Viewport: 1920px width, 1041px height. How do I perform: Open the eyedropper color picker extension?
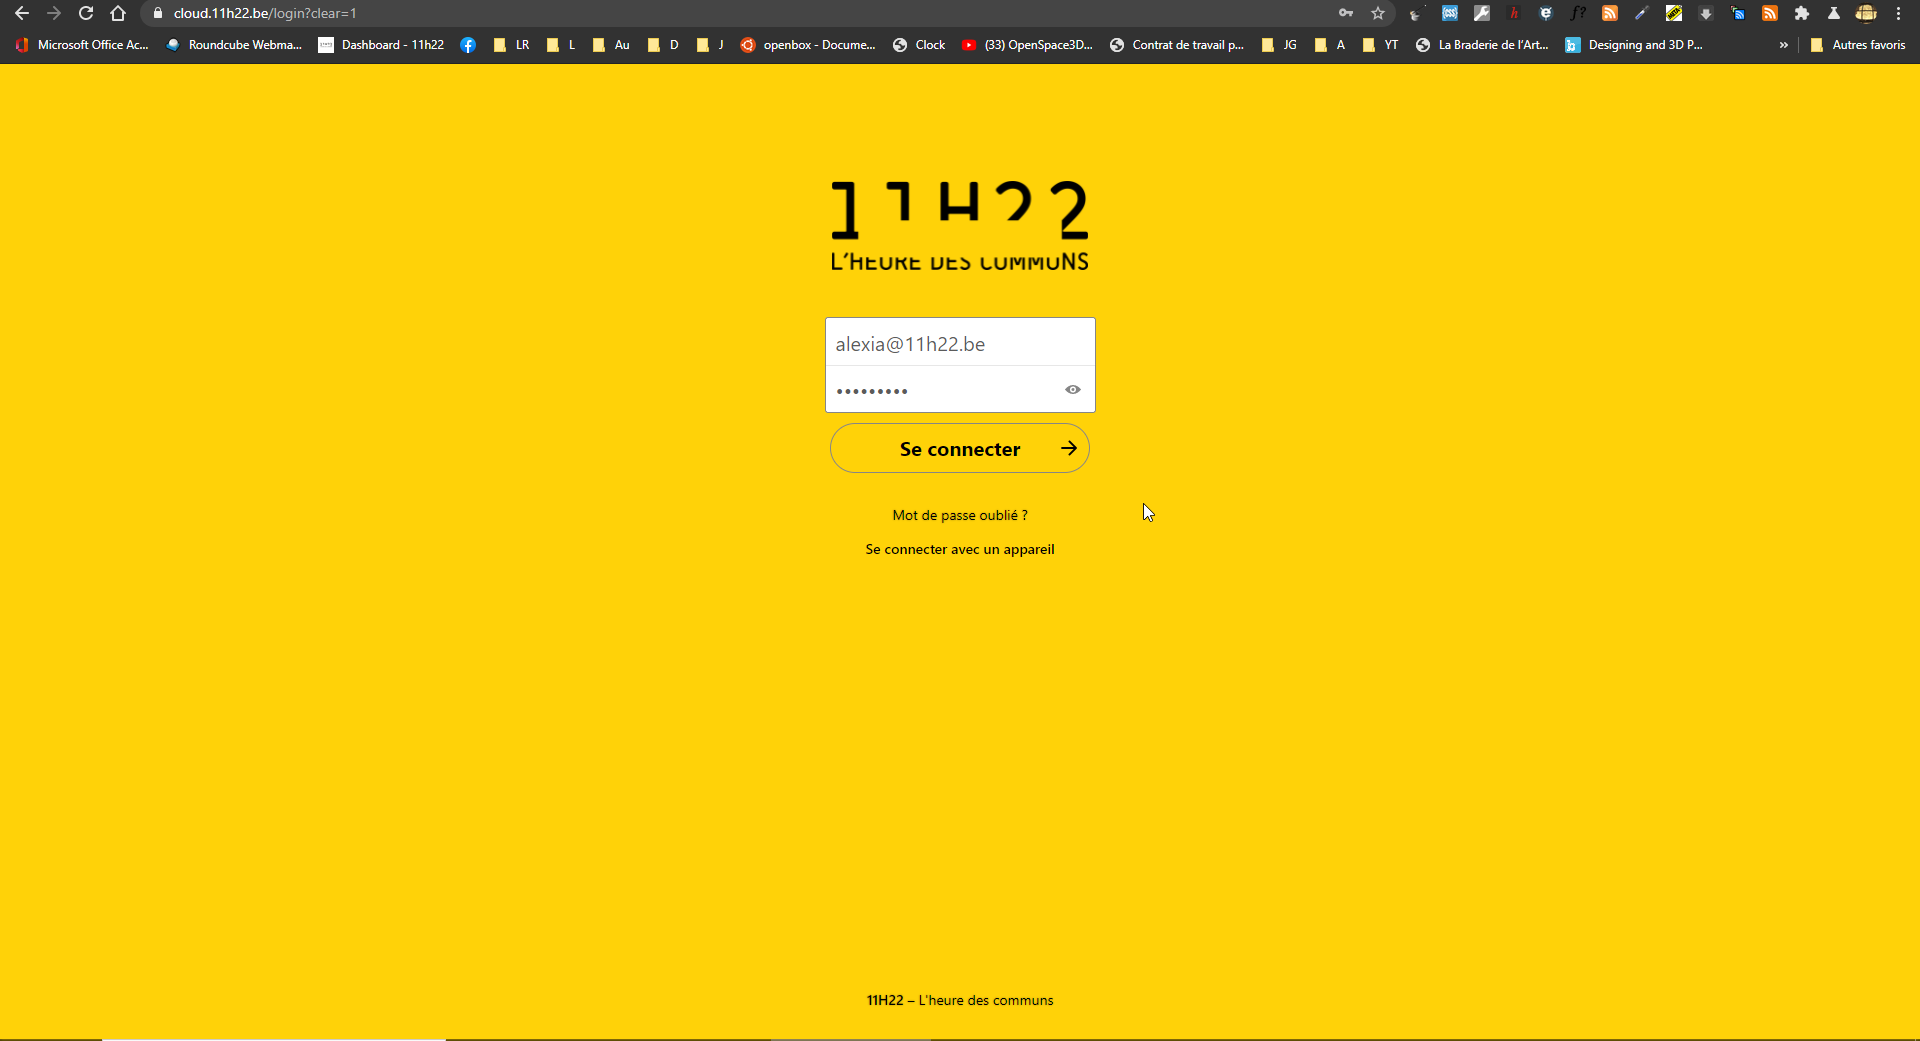(x=1642, y=13)
